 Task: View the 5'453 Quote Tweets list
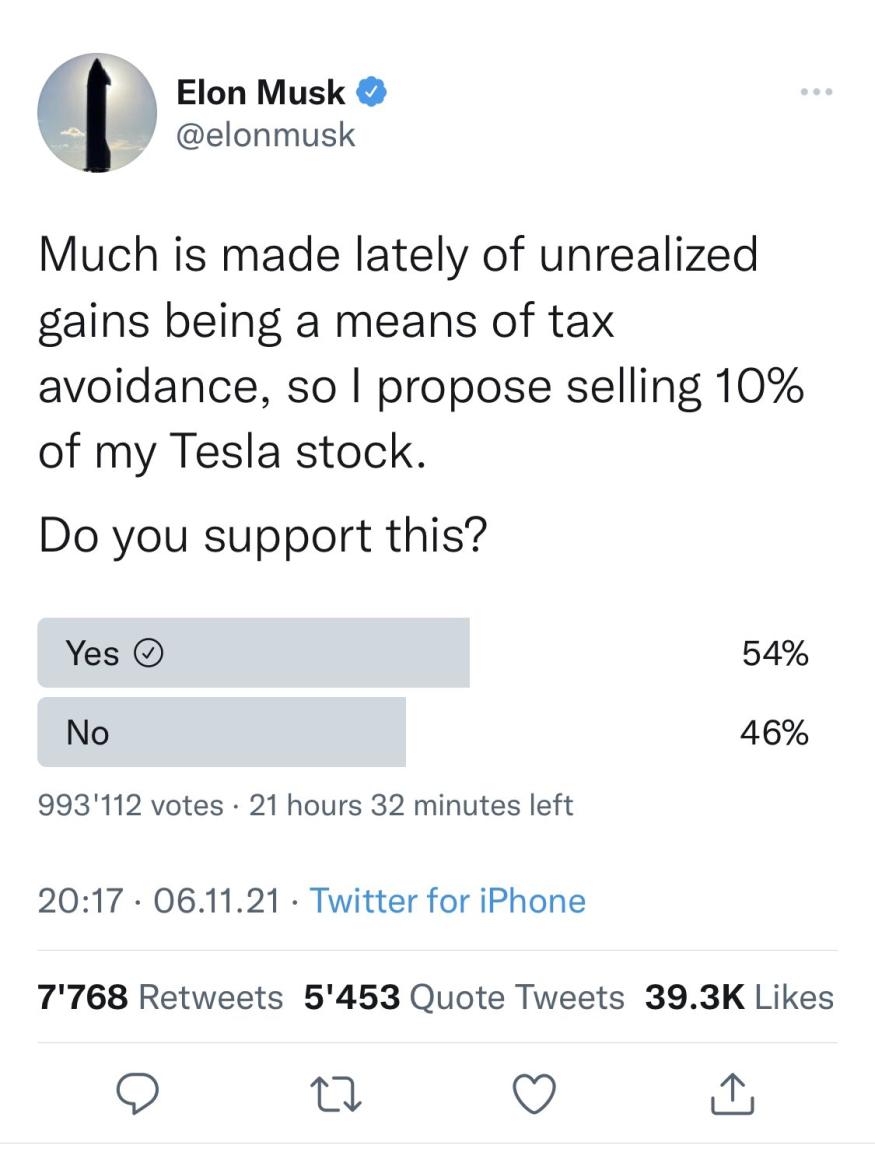(464, 997)
